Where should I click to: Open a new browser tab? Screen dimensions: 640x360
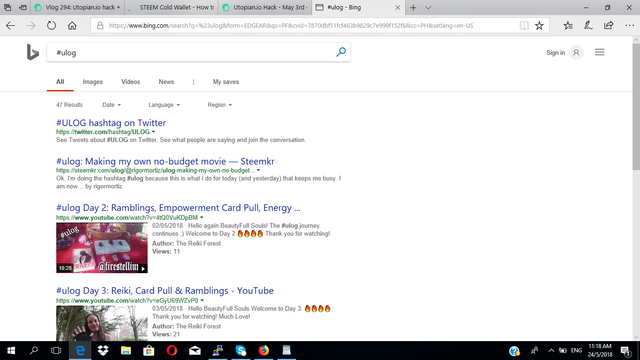pyautogui.click(x=413, y=7)
